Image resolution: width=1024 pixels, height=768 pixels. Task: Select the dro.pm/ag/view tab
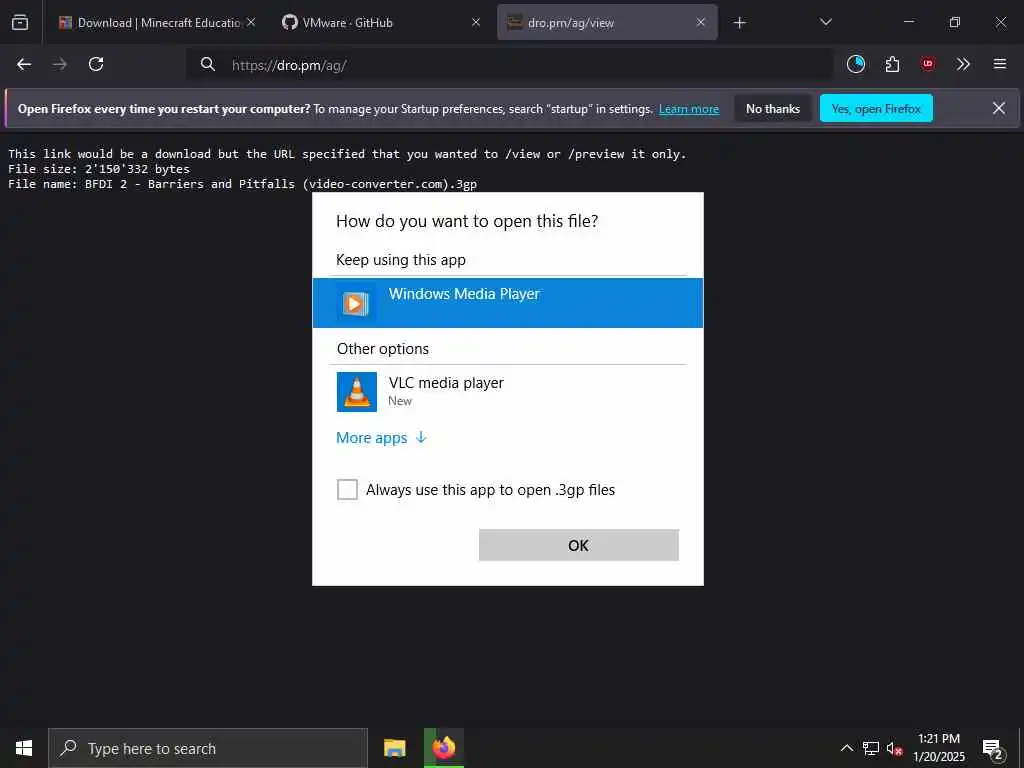607,22
